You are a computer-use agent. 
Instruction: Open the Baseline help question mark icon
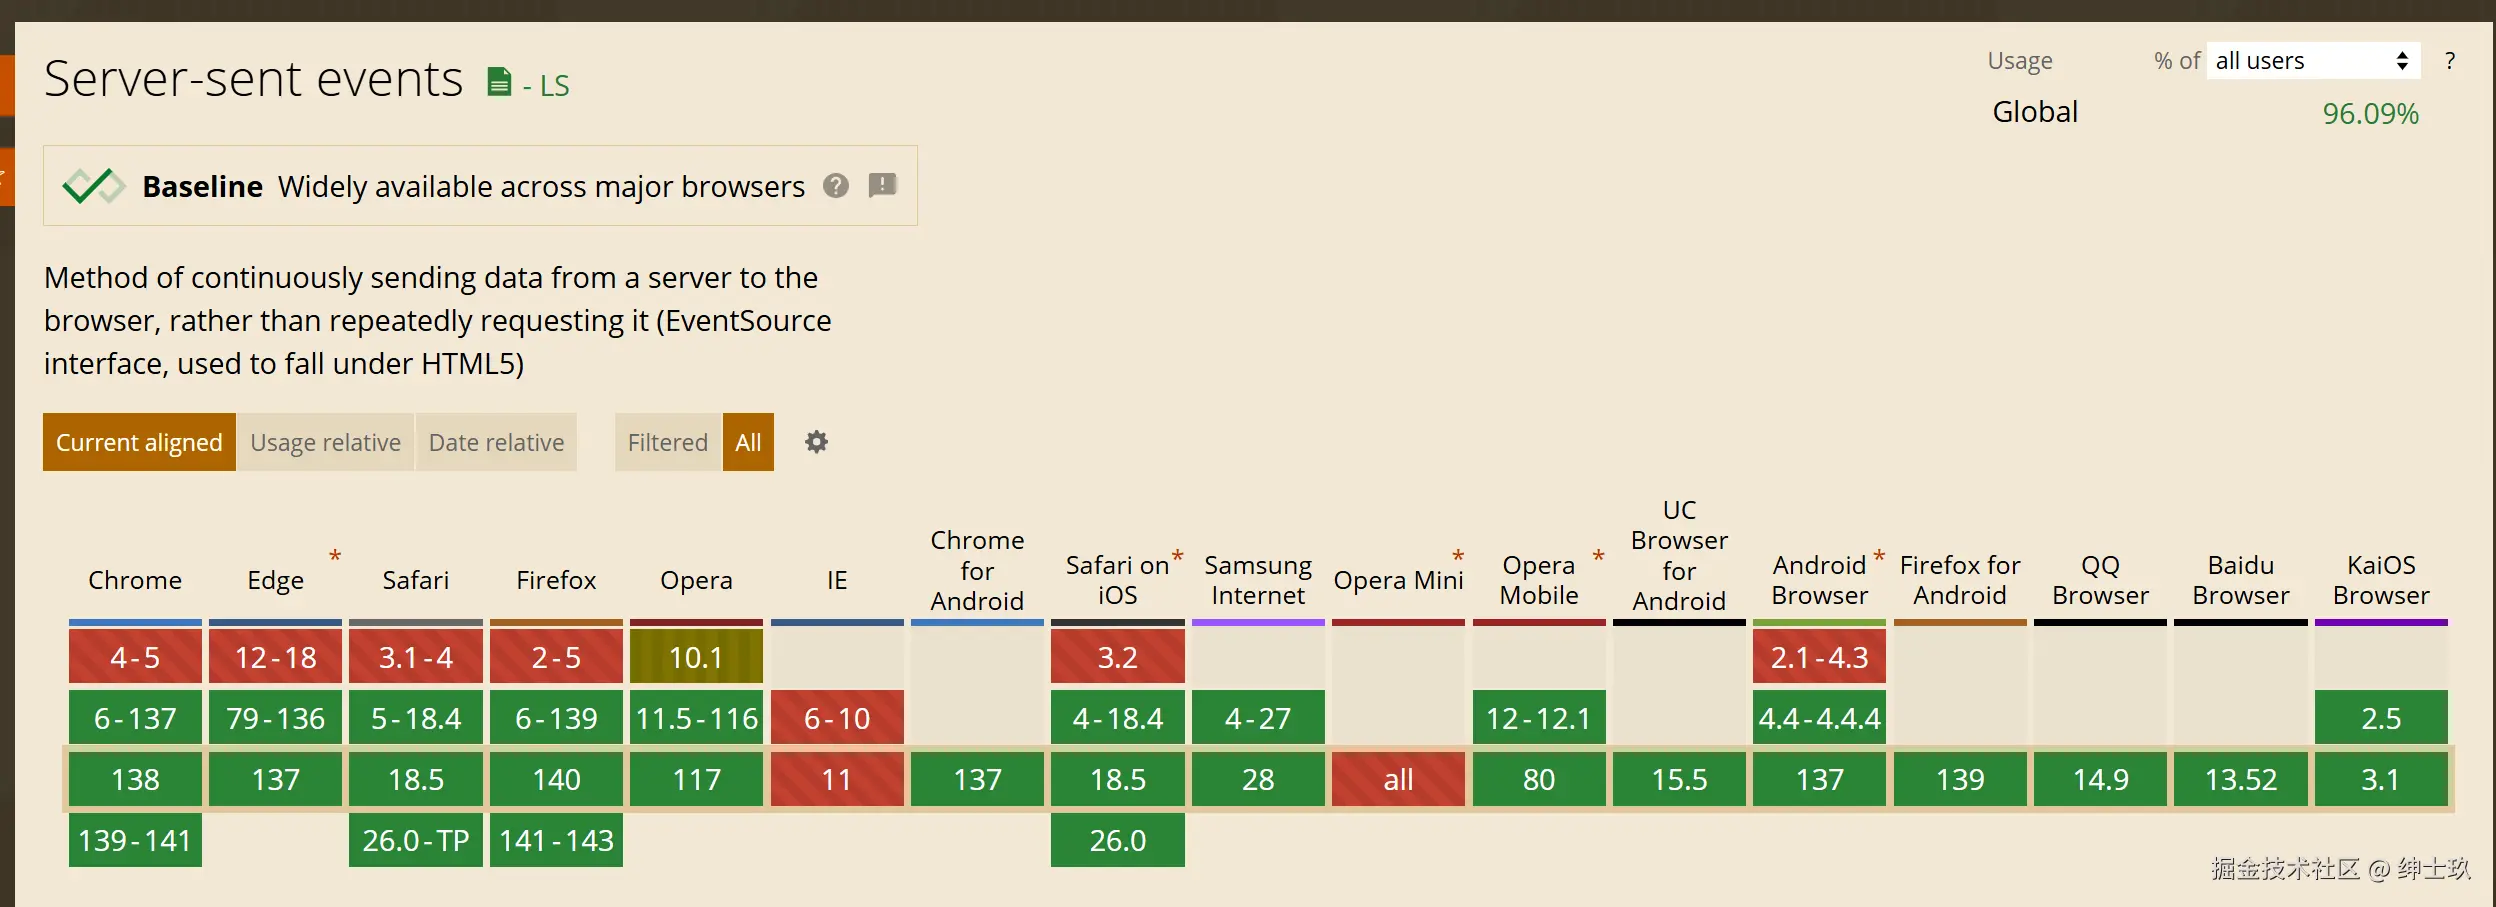[836, 186]
